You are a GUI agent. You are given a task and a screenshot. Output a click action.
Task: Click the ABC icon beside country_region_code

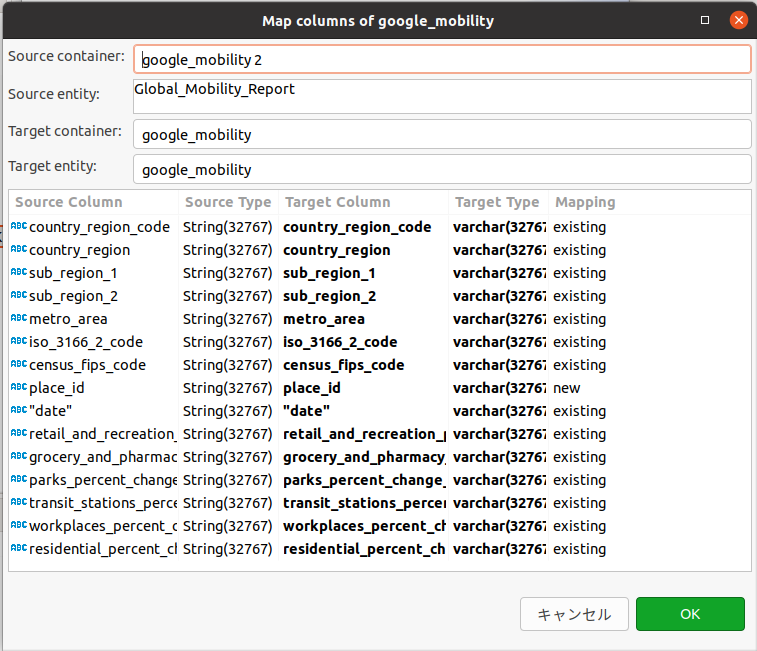19,227
